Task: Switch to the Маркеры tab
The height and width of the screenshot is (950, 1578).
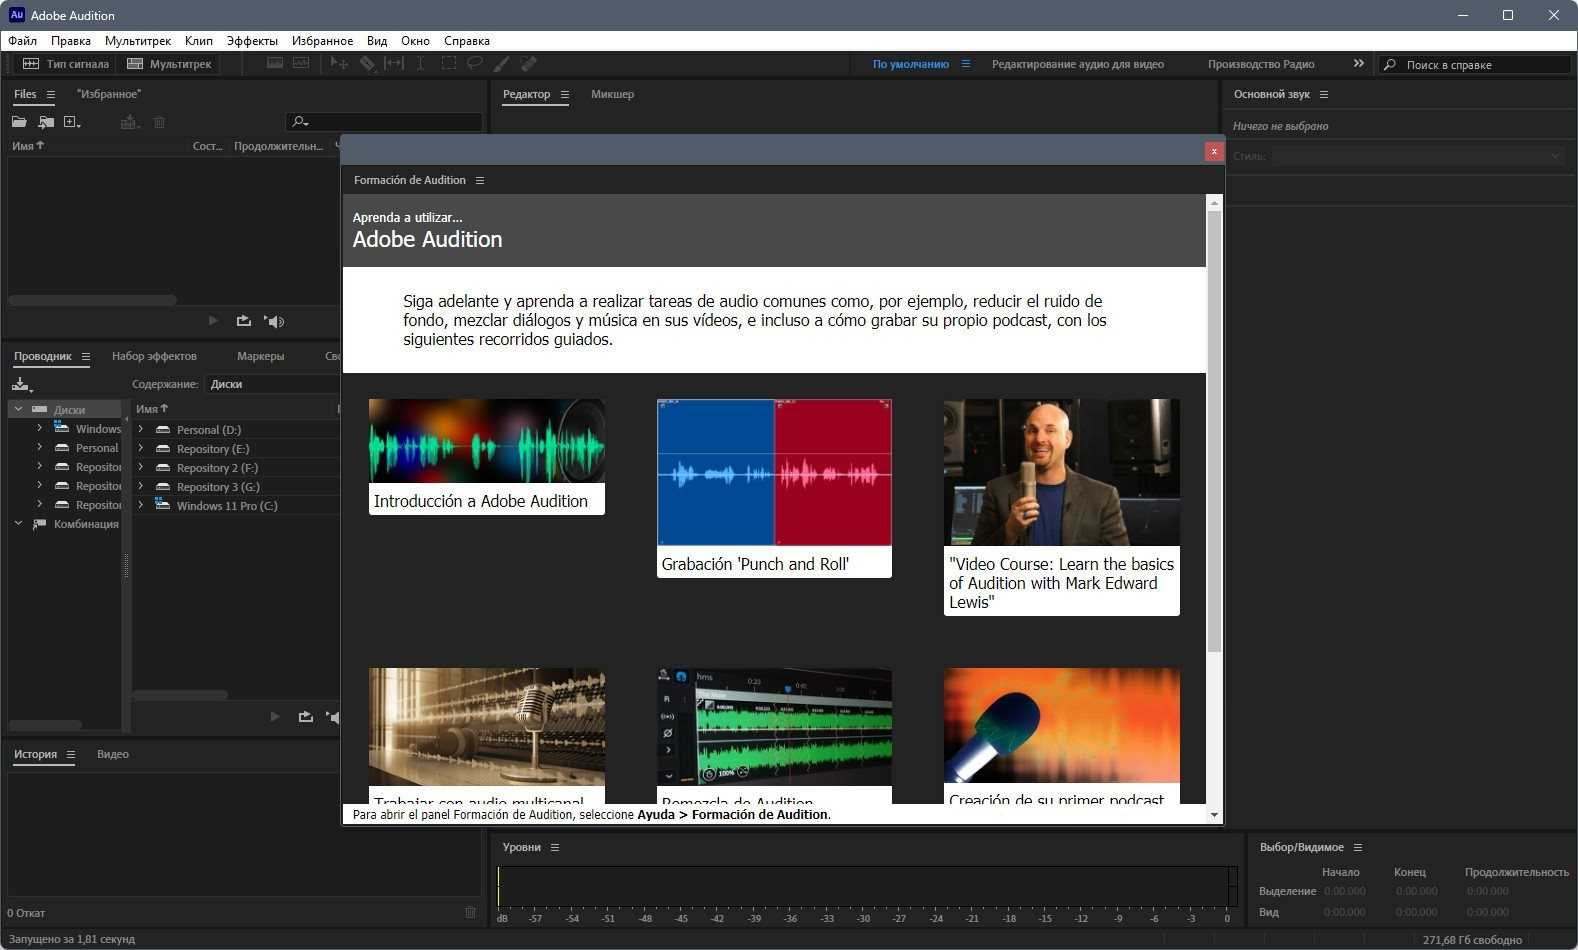Action: tap(260, 356)
